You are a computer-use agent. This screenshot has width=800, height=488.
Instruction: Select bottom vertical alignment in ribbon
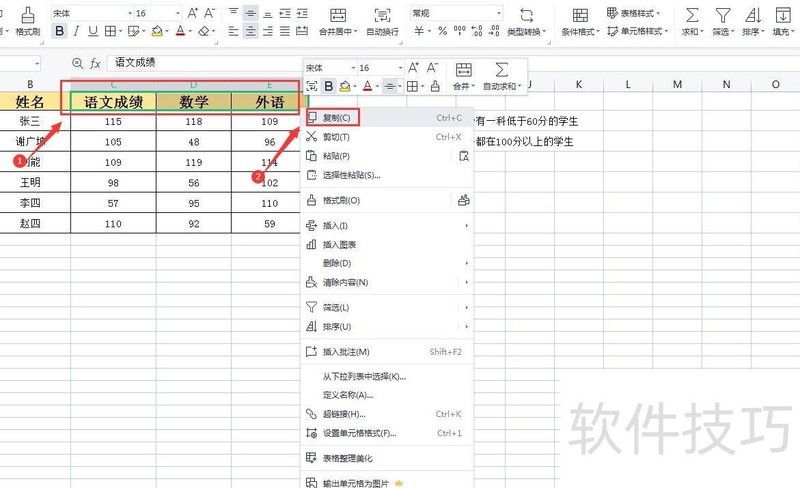point(268,13)
